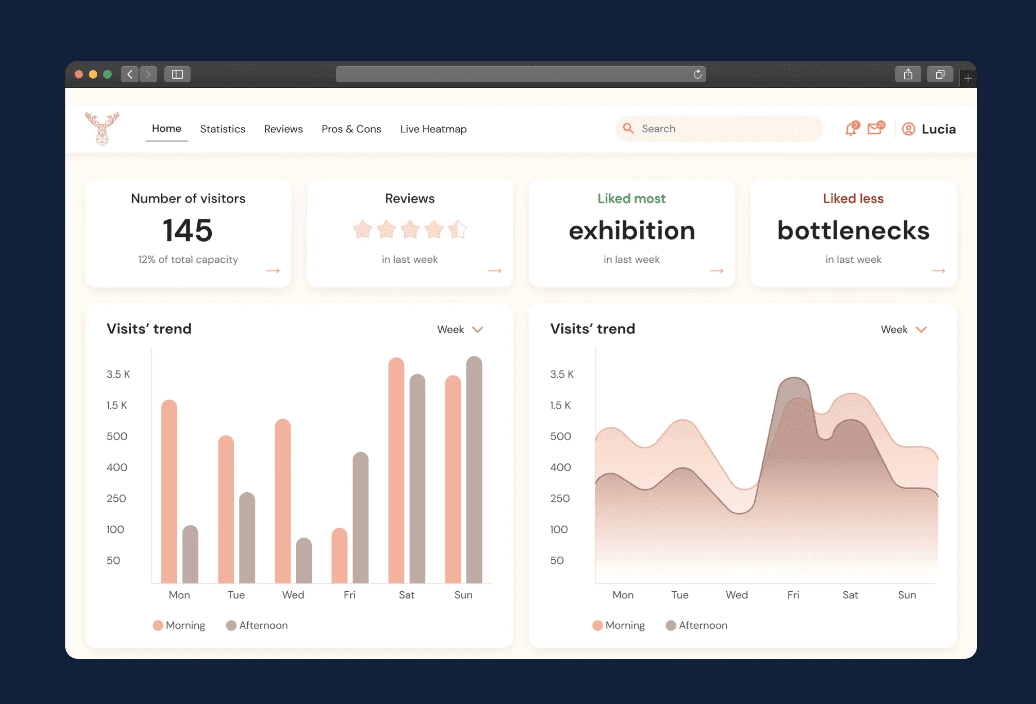Click the Saturday morning bar
1036x704 pixels.
(396, 470)
